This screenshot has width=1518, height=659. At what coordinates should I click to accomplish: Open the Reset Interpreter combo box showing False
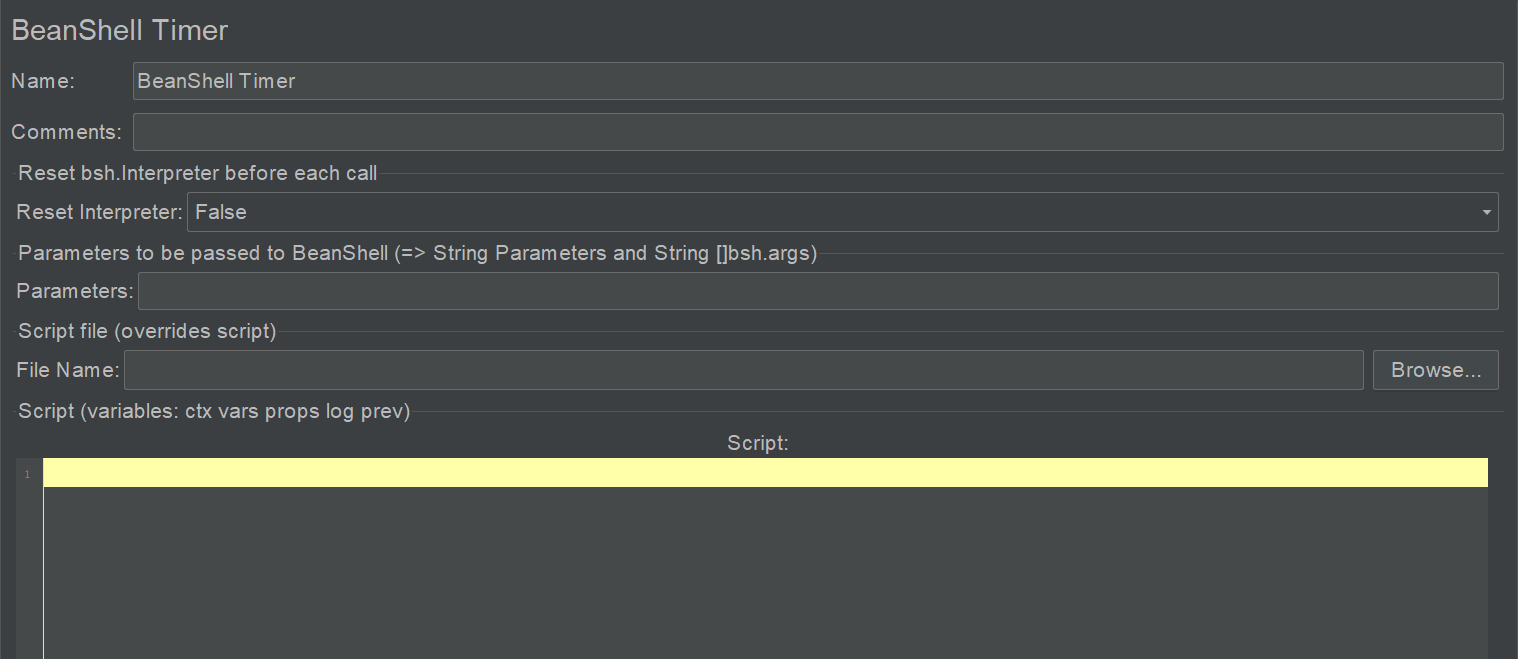pos(842,212)
